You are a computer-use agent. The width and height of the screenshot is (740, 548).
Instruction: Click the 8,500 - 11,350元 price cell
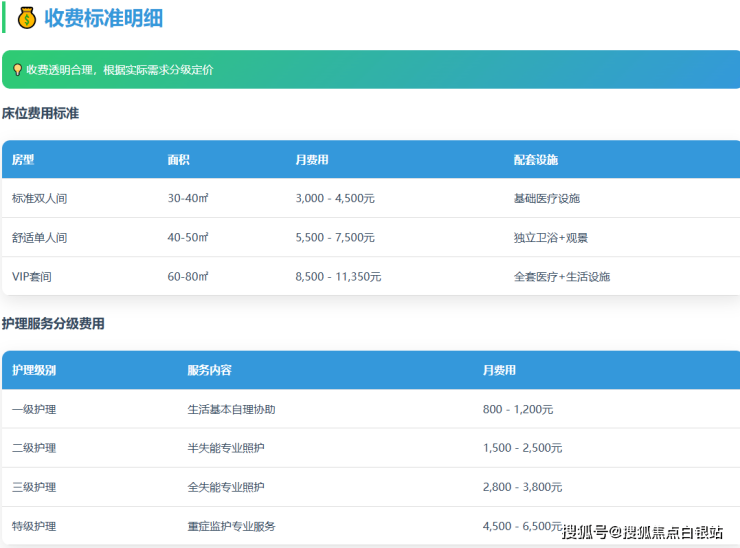pyautogui.click(x=338, y=277)
